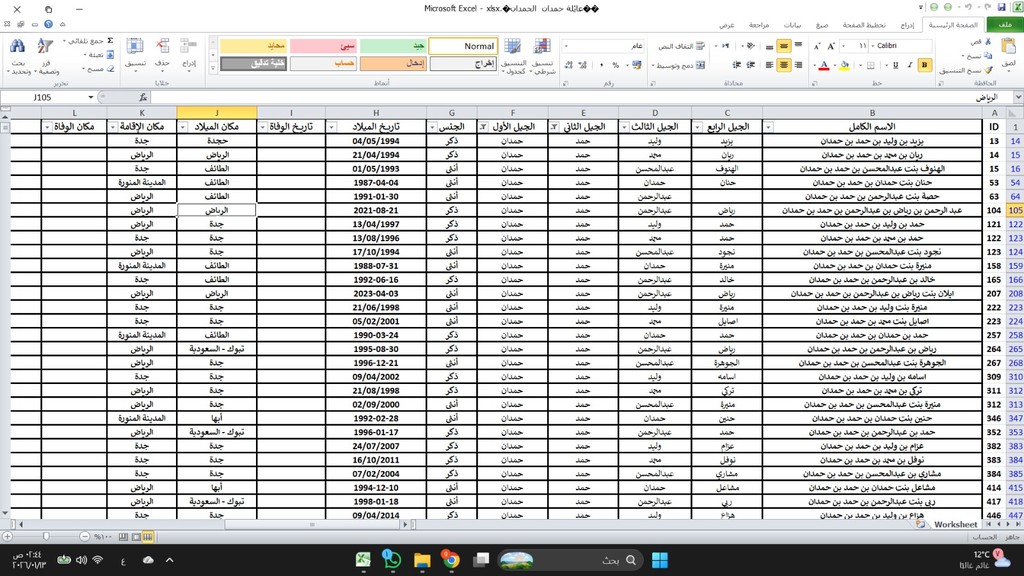
Task: Open Excel from the Windows taskbar
Action: point(363,560)
